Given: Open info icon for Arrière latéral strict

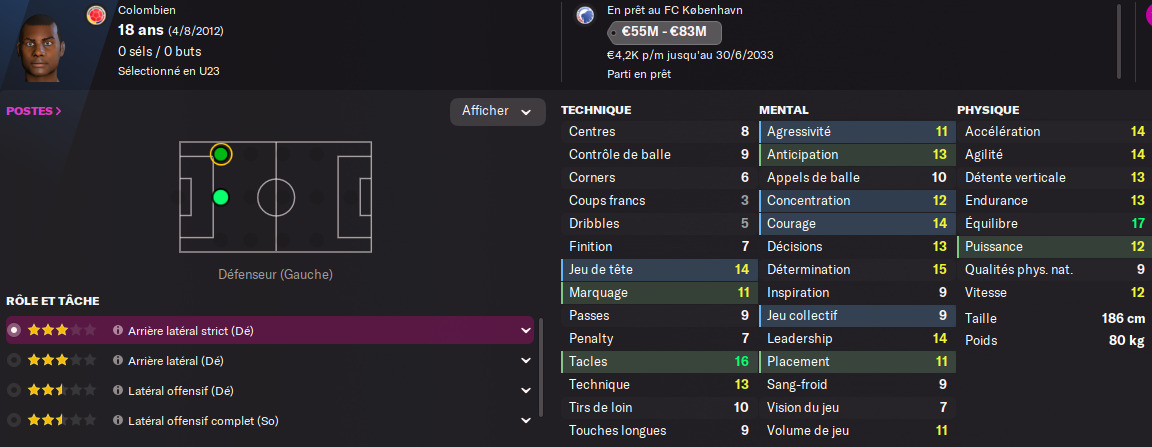Looking at the screenshot, I should coord(118,331).
